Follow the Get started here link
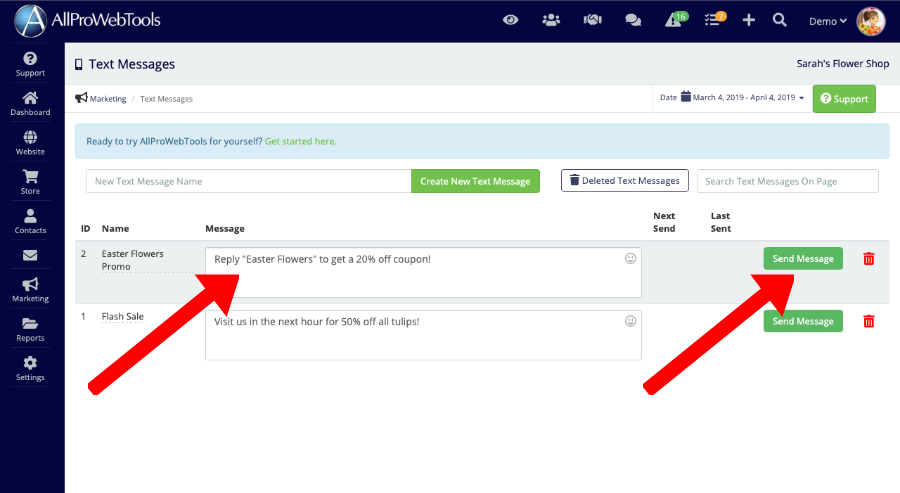 (x=300, y=141)
